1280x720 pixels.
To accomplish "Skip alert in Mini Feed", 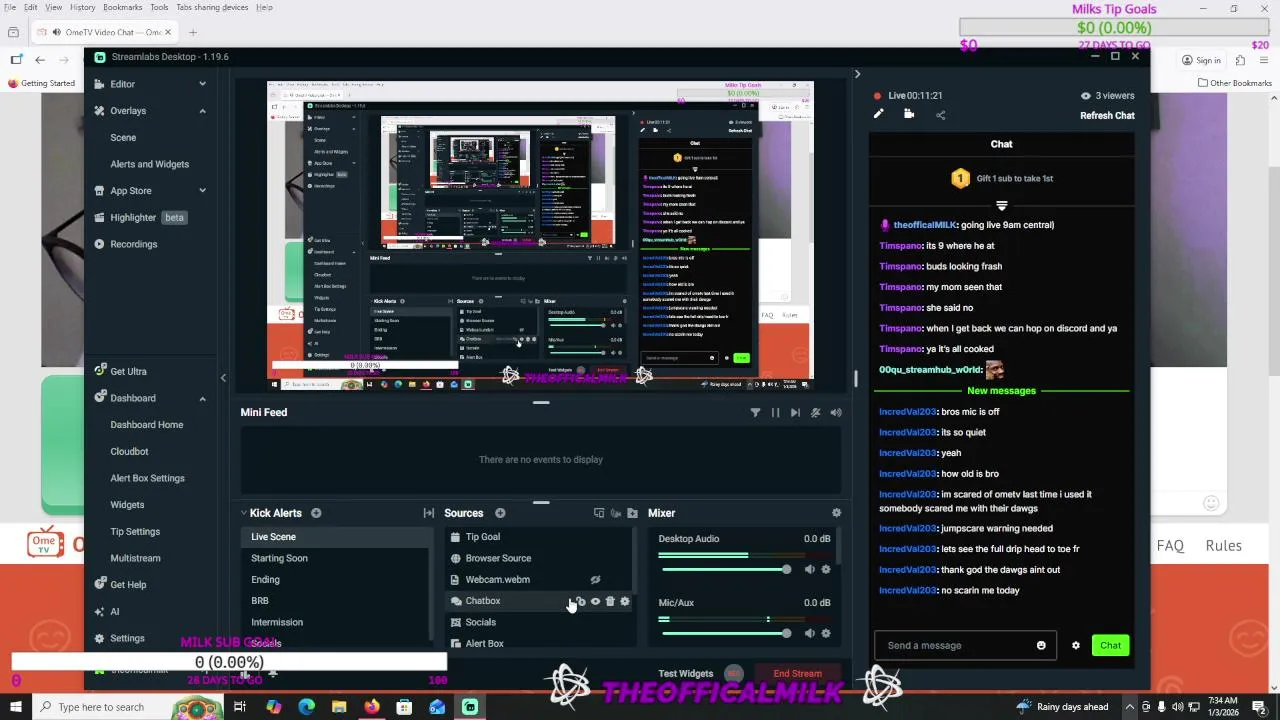I will [x=795, y=412].
